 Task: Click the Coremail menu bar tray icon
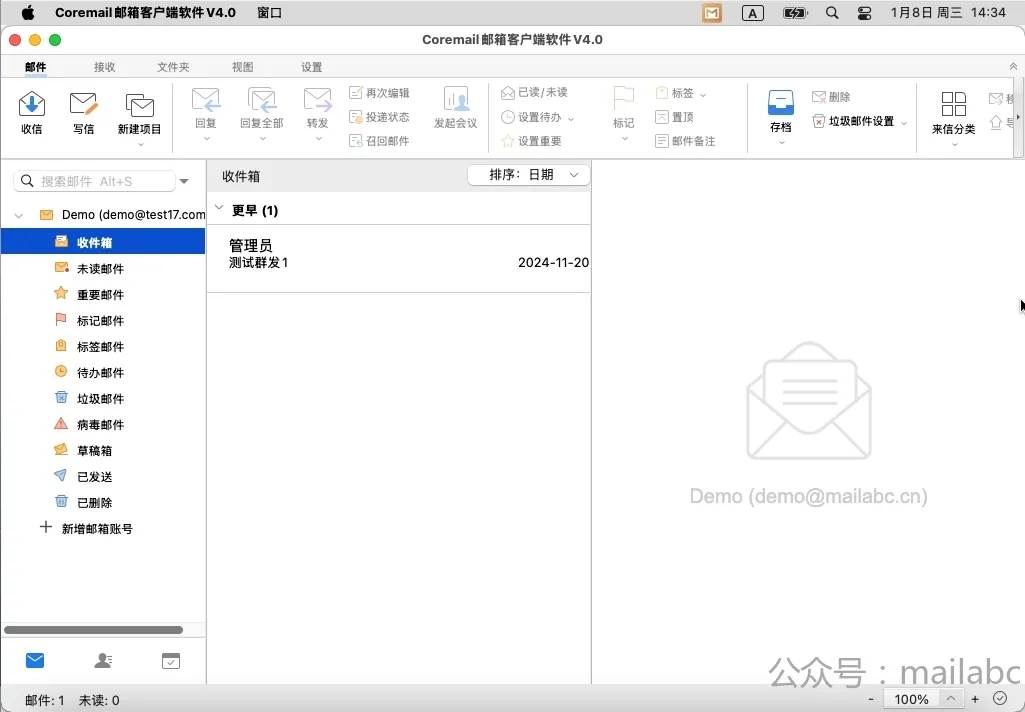pyautogui.click(x=712, y=13)
